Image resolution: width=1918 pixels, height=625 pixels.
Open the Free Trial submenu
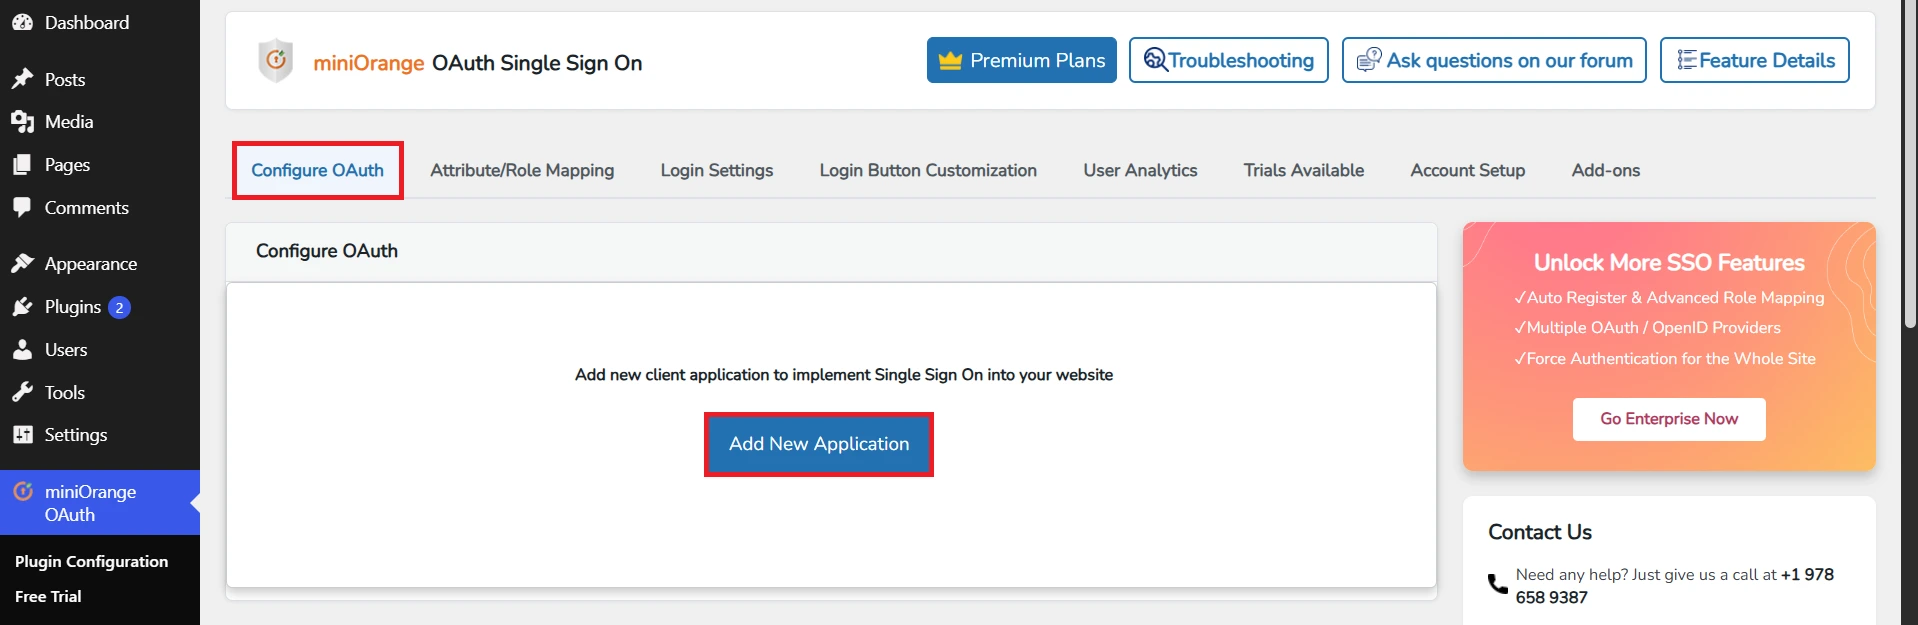coord(48,597)
